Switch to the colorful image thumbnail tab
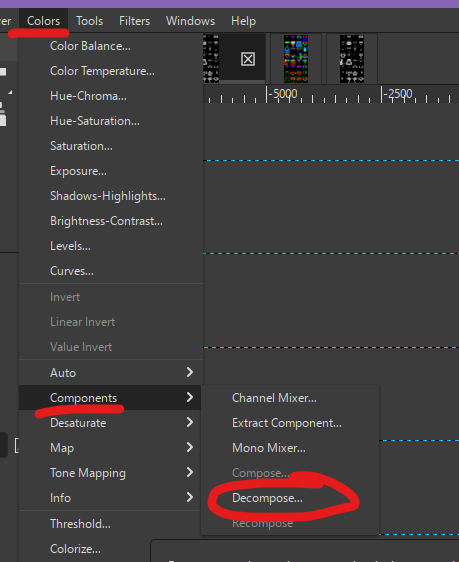 click(296, 59)
